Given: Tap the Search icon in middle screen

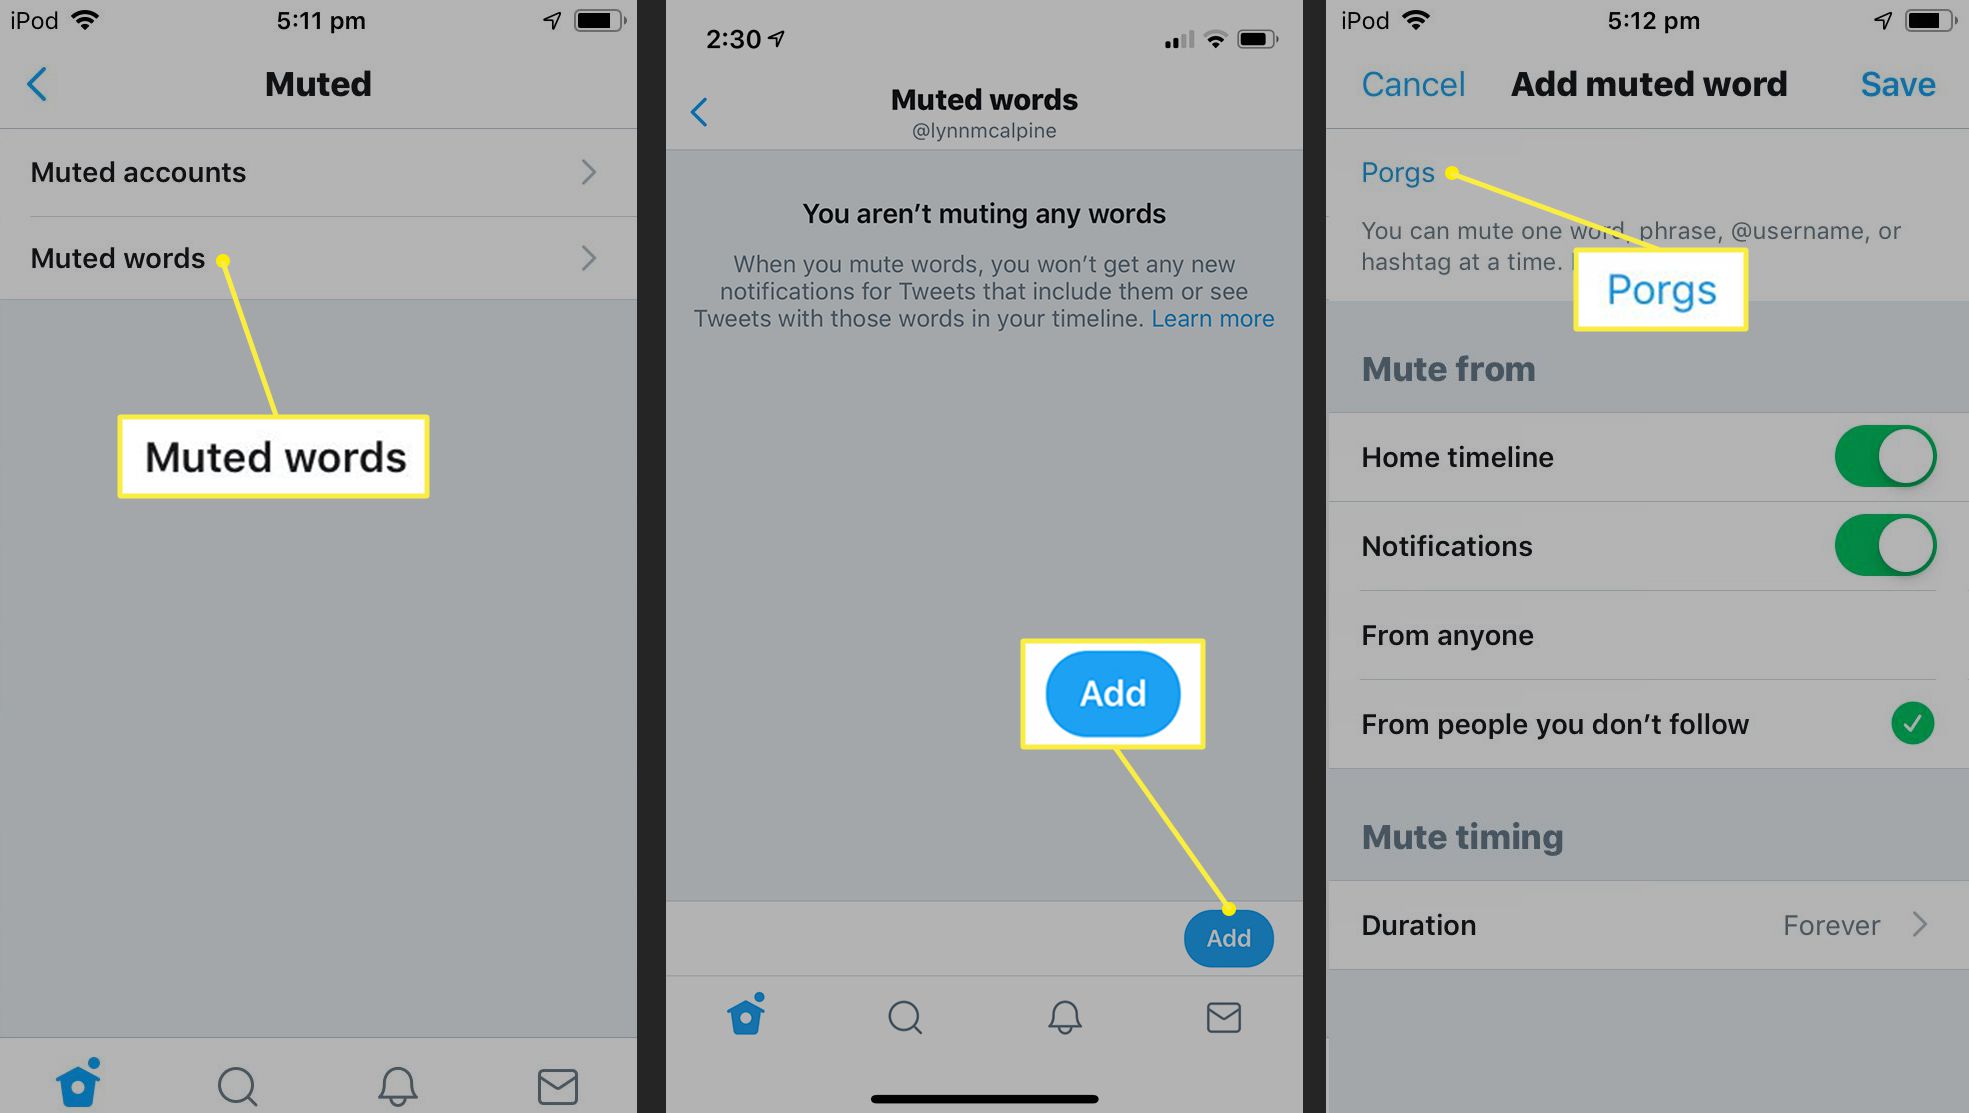Looking at the screenshot, I should click(x=903, y=1016).
